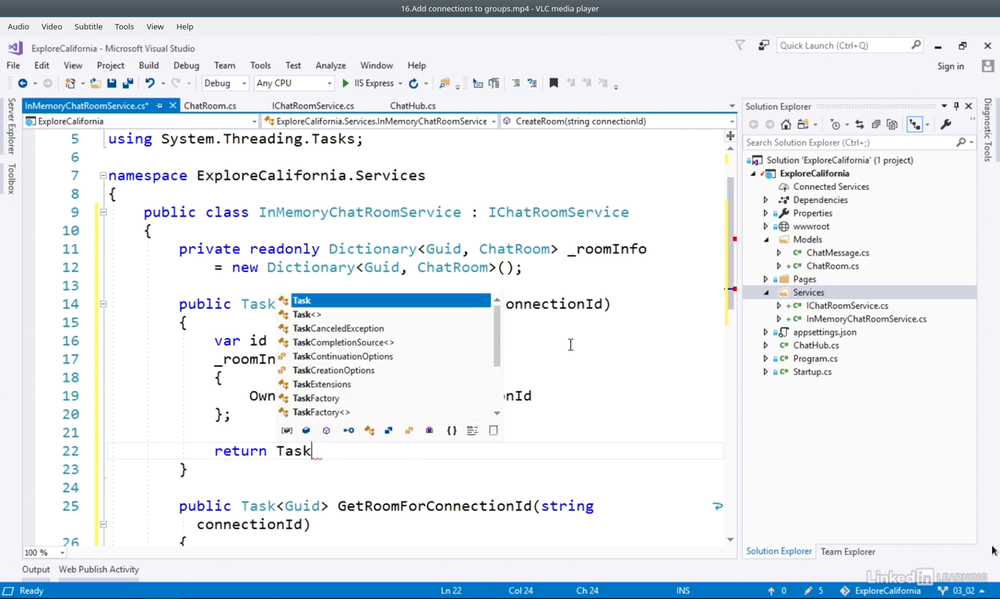The image size is (1000, 599).
Task: Click the Solution Explorer Home icon
Action: pyautogui.click(x=786, y=124)
